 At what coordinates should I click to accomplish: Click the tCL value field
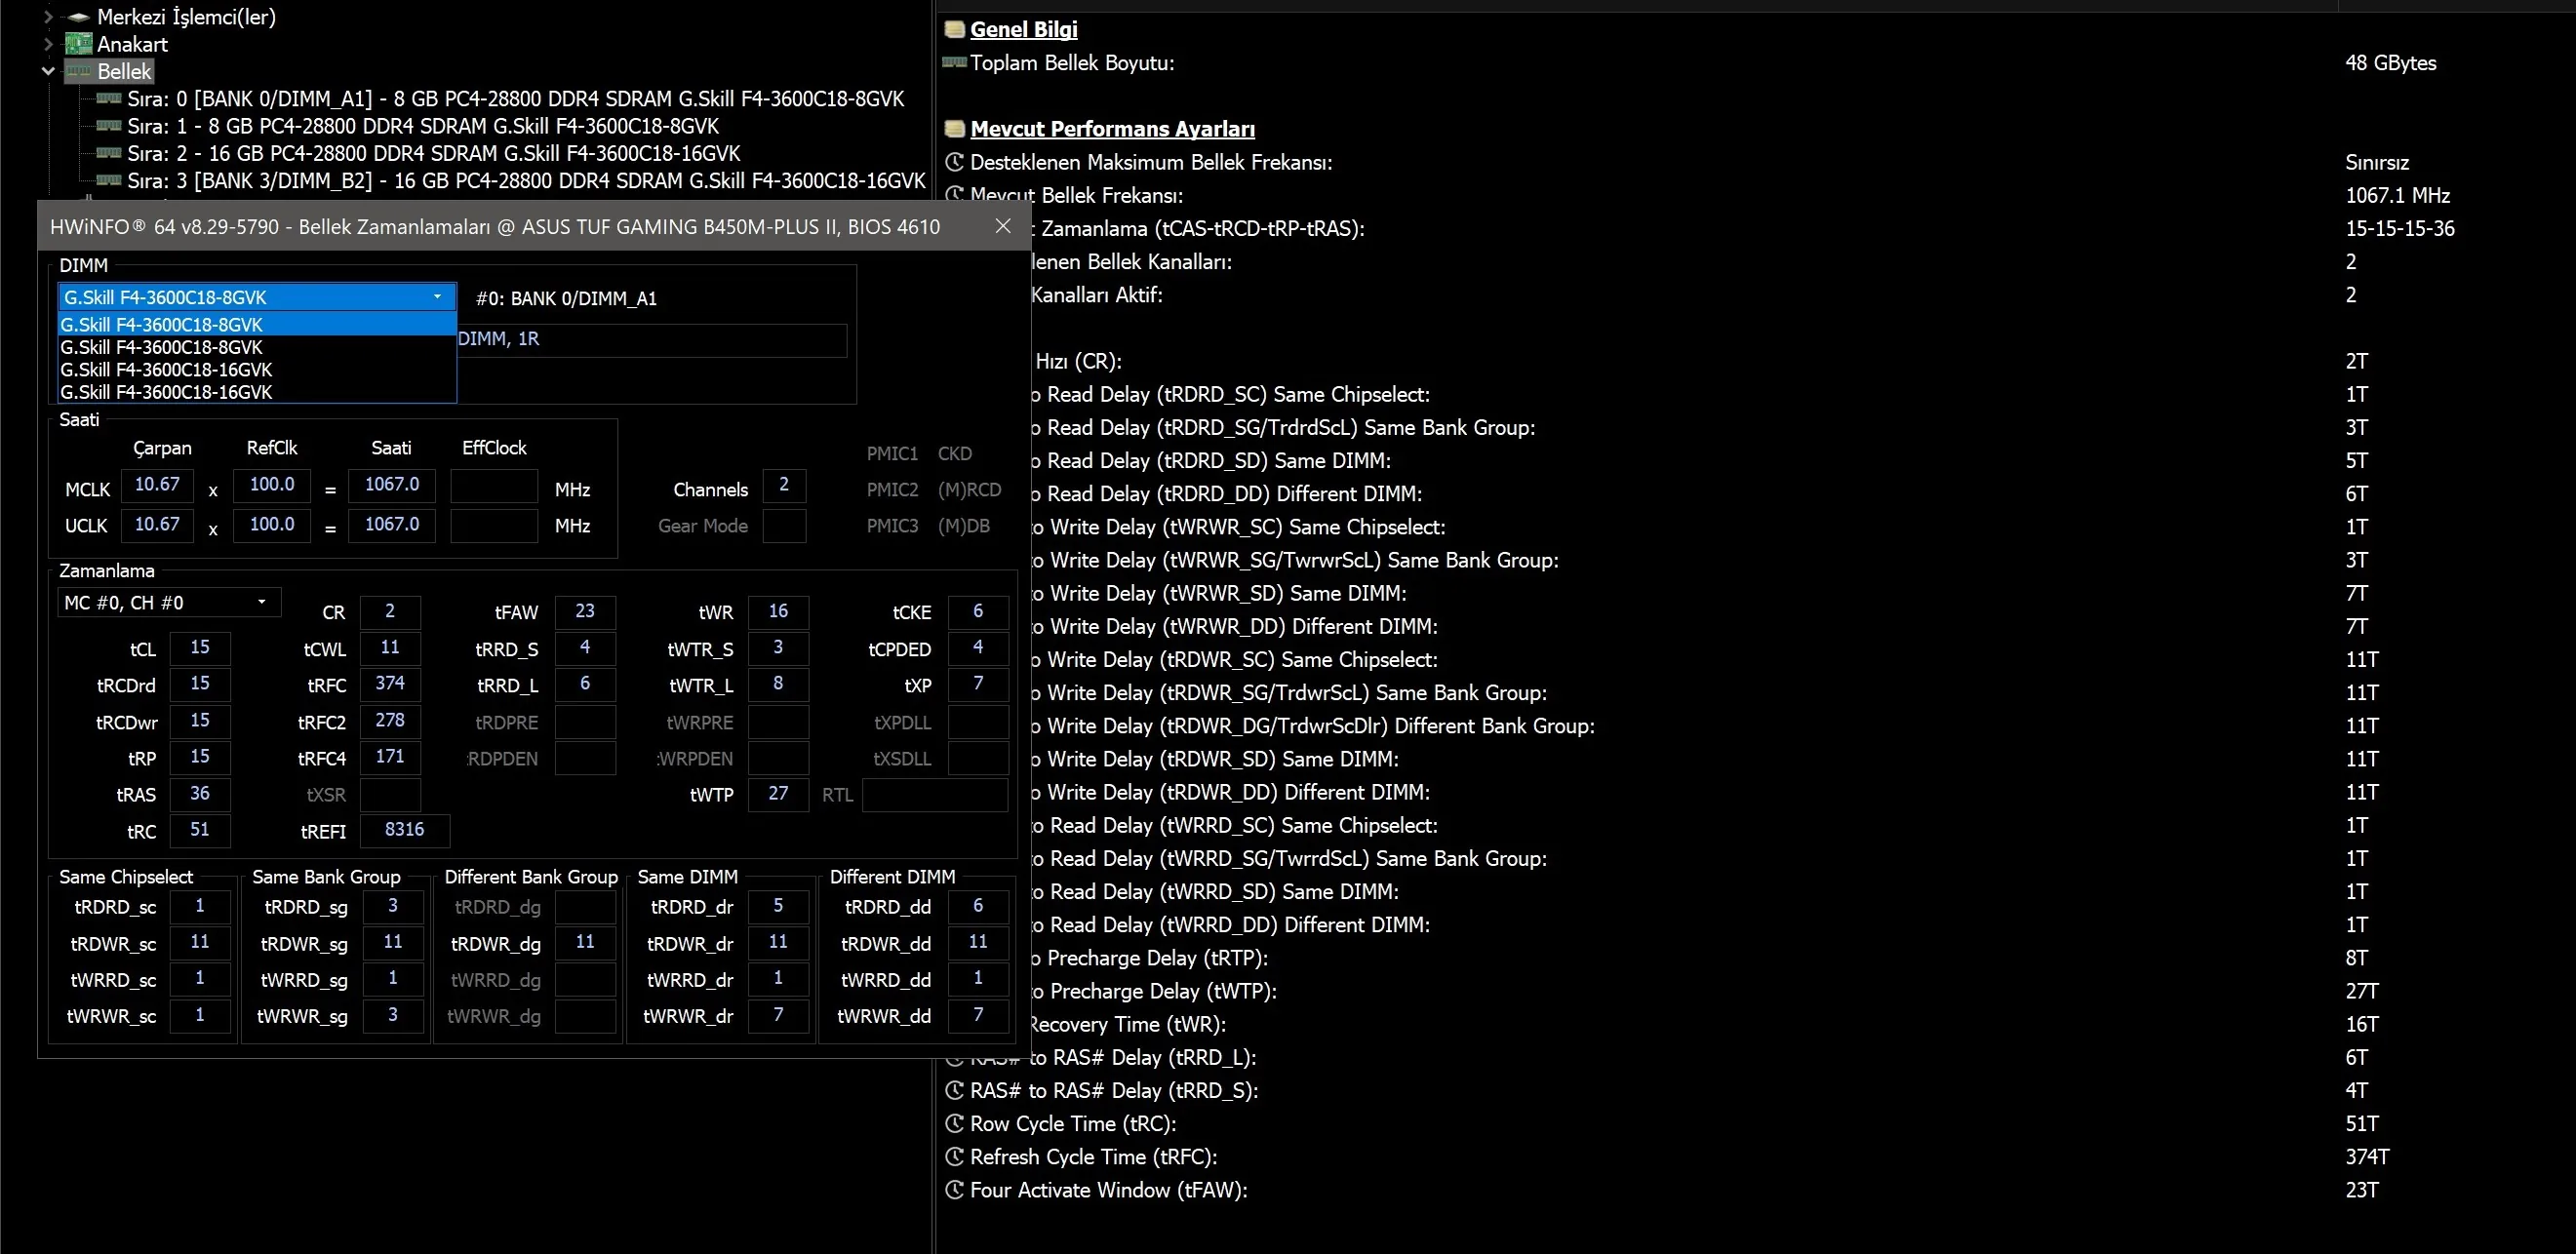click(x=200, y=648)
